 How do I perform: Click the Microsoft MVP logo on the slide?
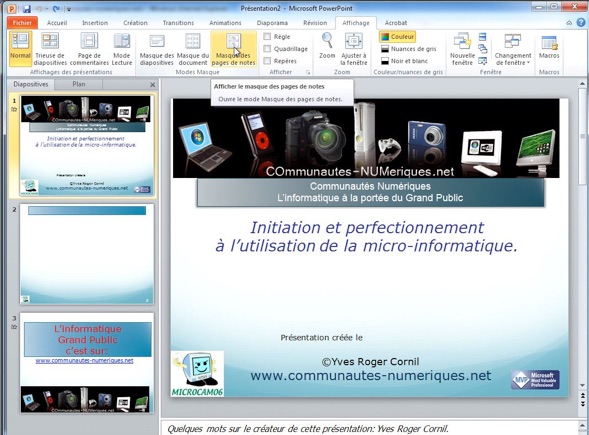(x=535, y=379)
